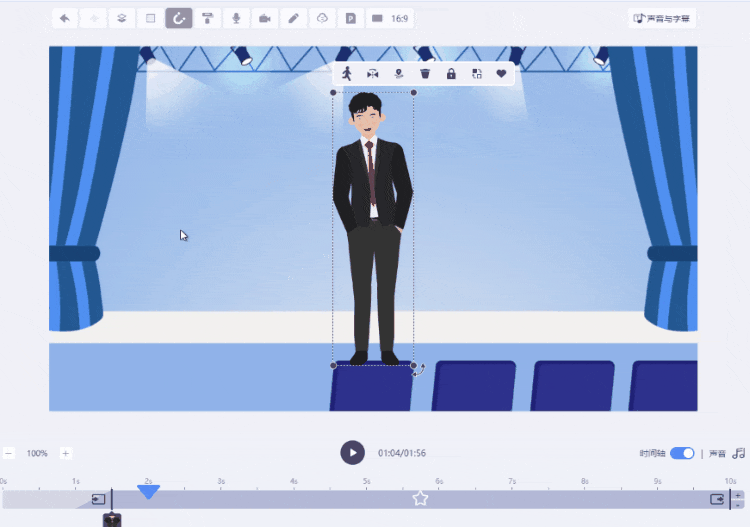Click the 100% zoom level value
The height and width of the screenshot is (527, 750).
pyautogui.click(x=37, y=453)
